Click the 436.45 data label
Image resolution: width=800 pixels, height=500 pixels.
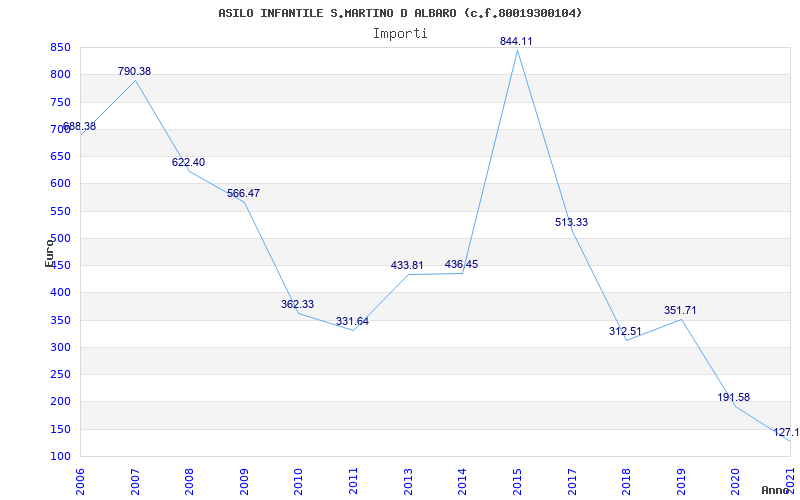461,264
